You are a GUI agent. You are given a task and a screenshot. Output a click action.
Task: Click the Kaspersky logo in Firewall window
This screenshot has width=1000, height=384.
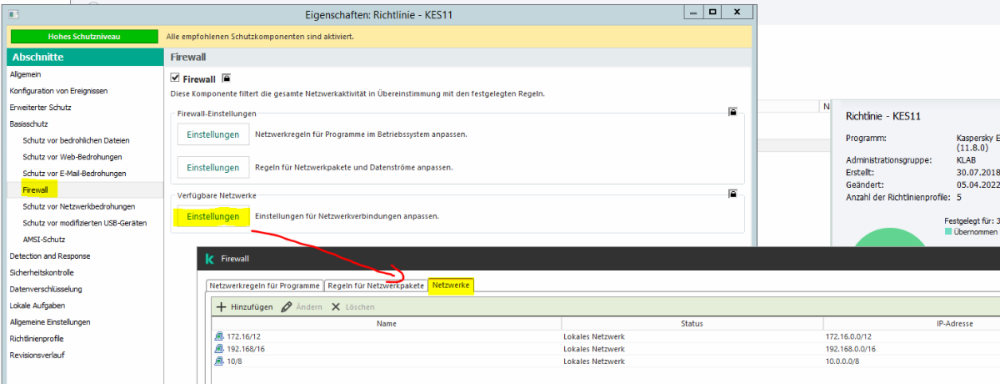pyautogui.click(x=209, y=259)
